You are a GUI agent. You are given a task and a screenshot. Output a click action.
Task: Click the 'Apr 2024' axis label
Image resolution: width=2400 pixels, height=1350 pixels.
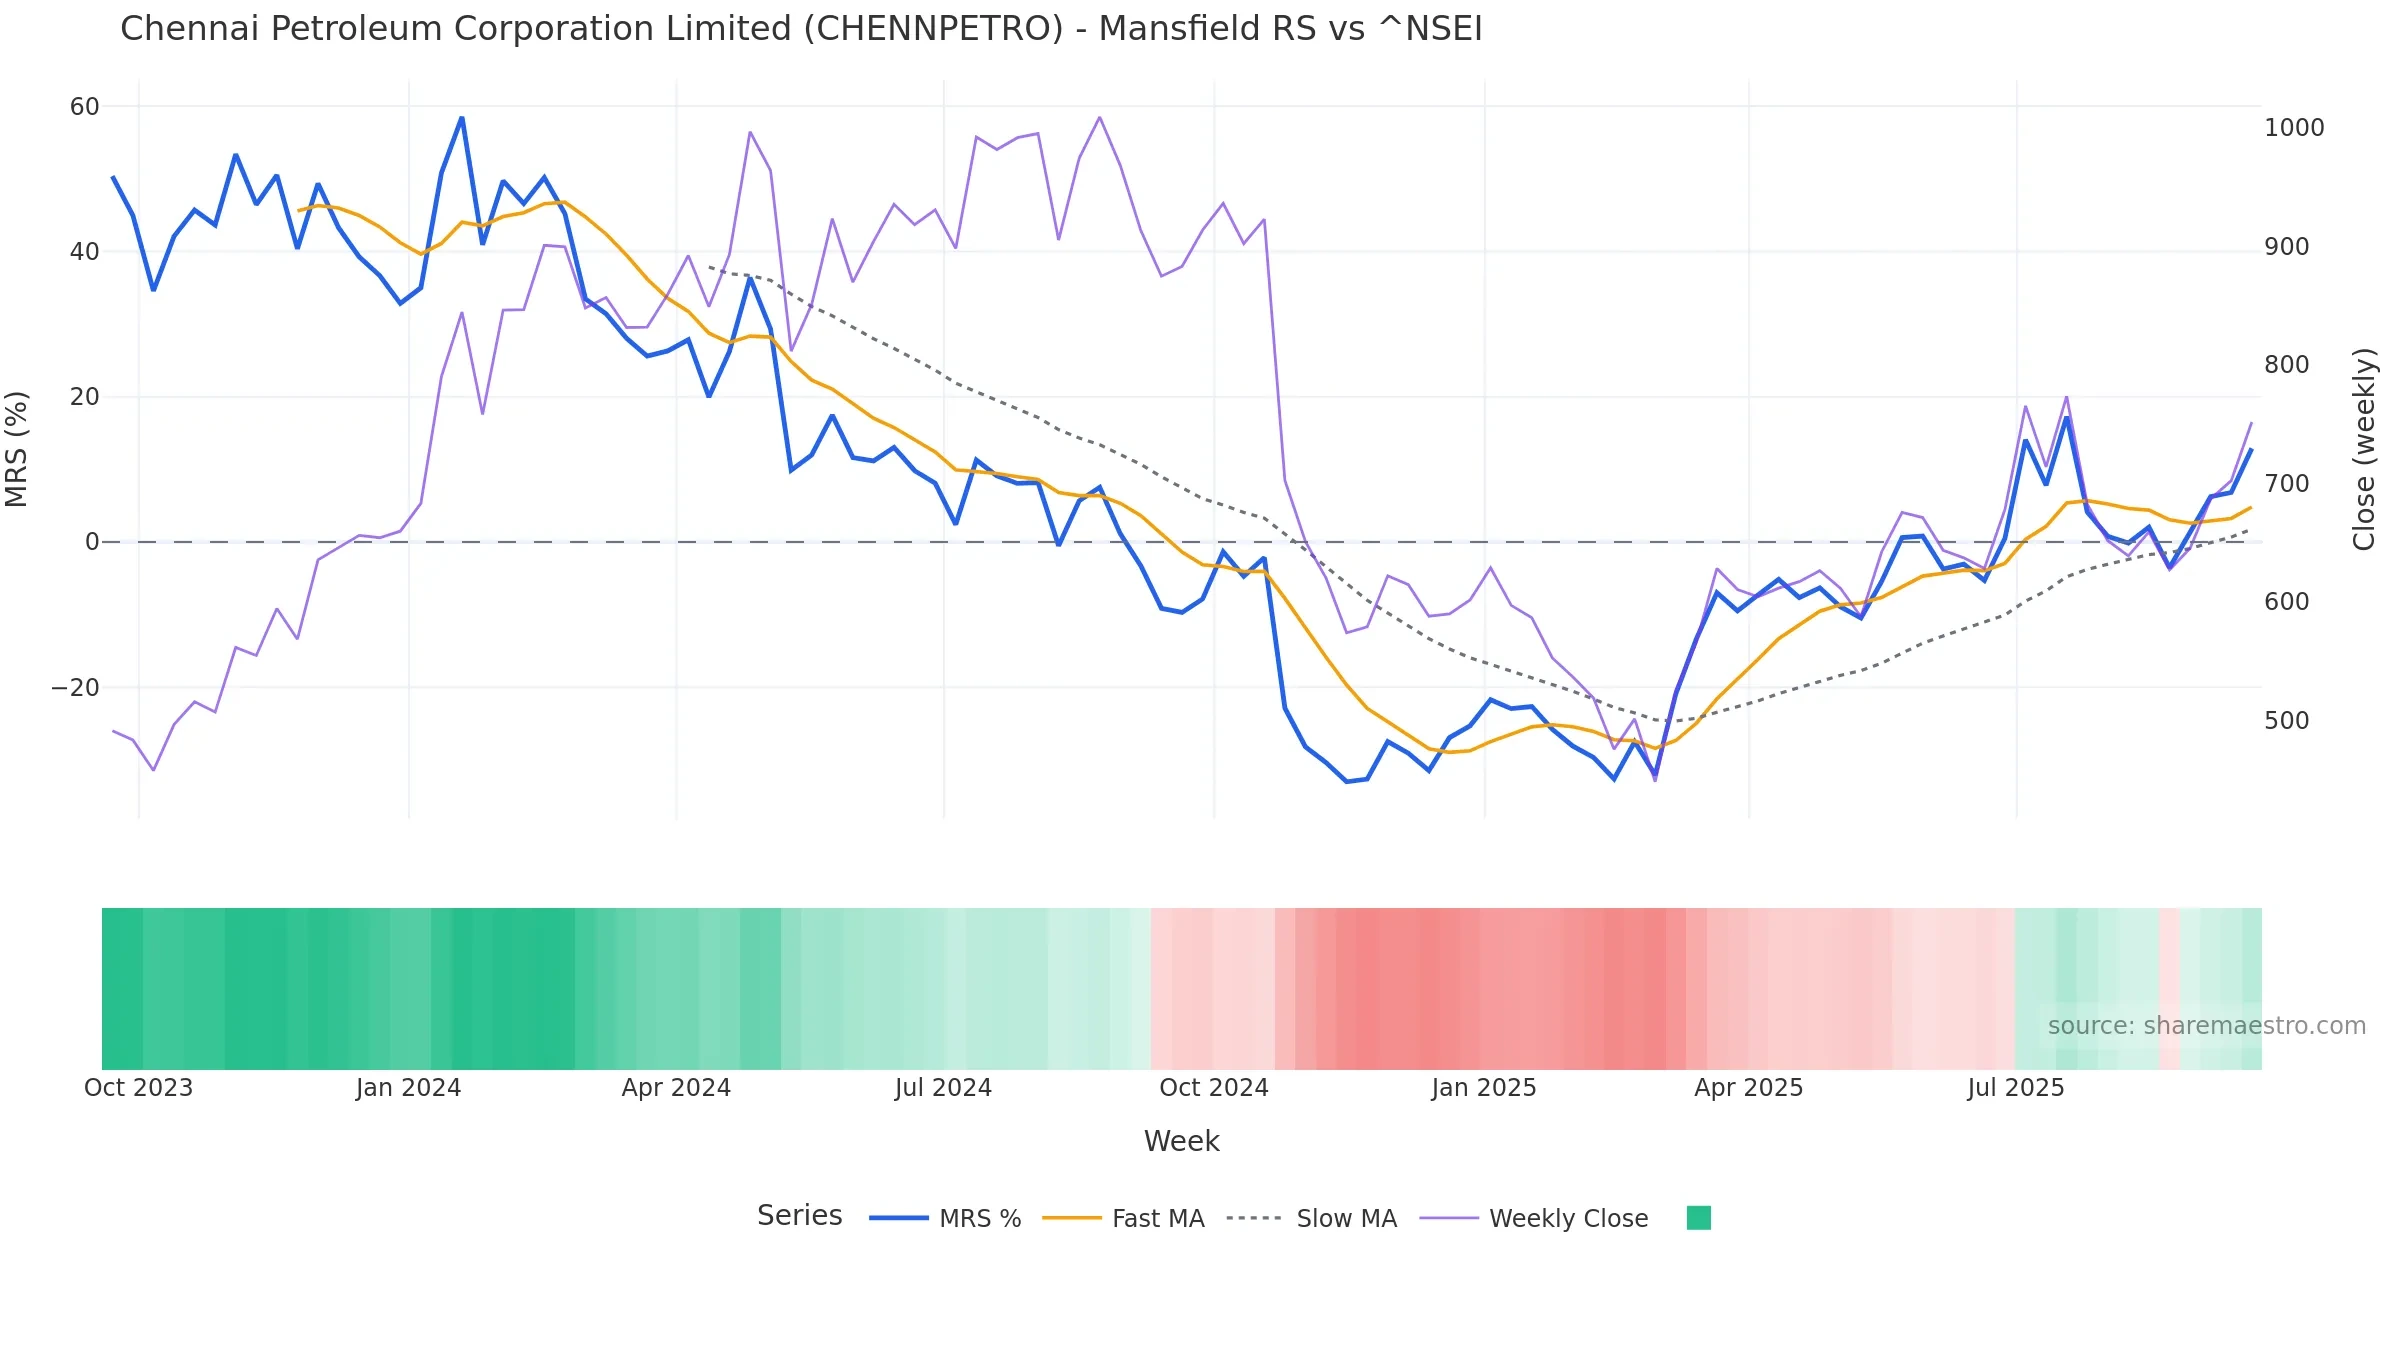point(676,1088)
